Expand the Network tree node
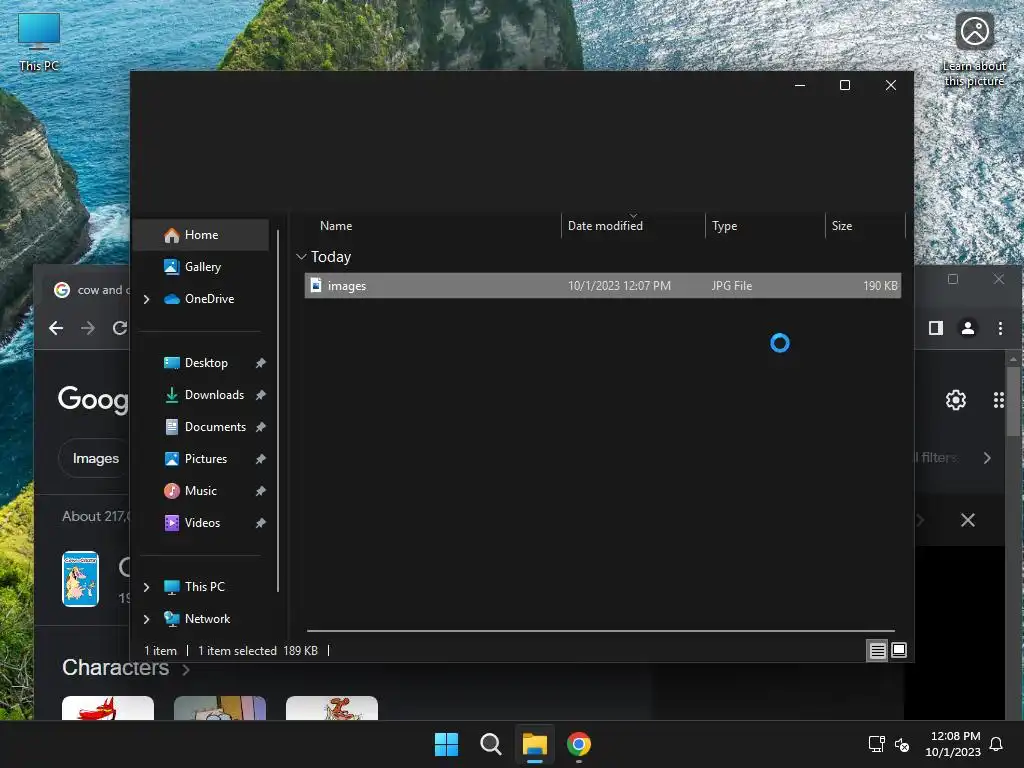Viewport: 1024px width, 768px height. click(x=146, y=619)
